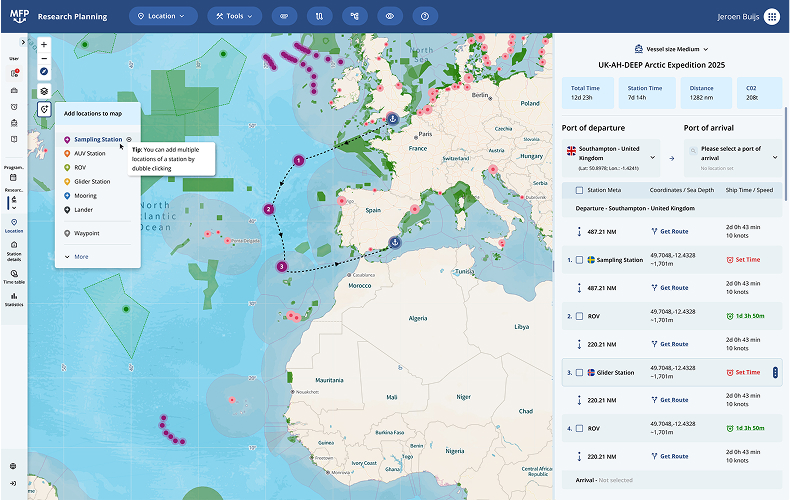
Task: Check the Sampling Station row checkbox
Action: click(x=580, y=260)
